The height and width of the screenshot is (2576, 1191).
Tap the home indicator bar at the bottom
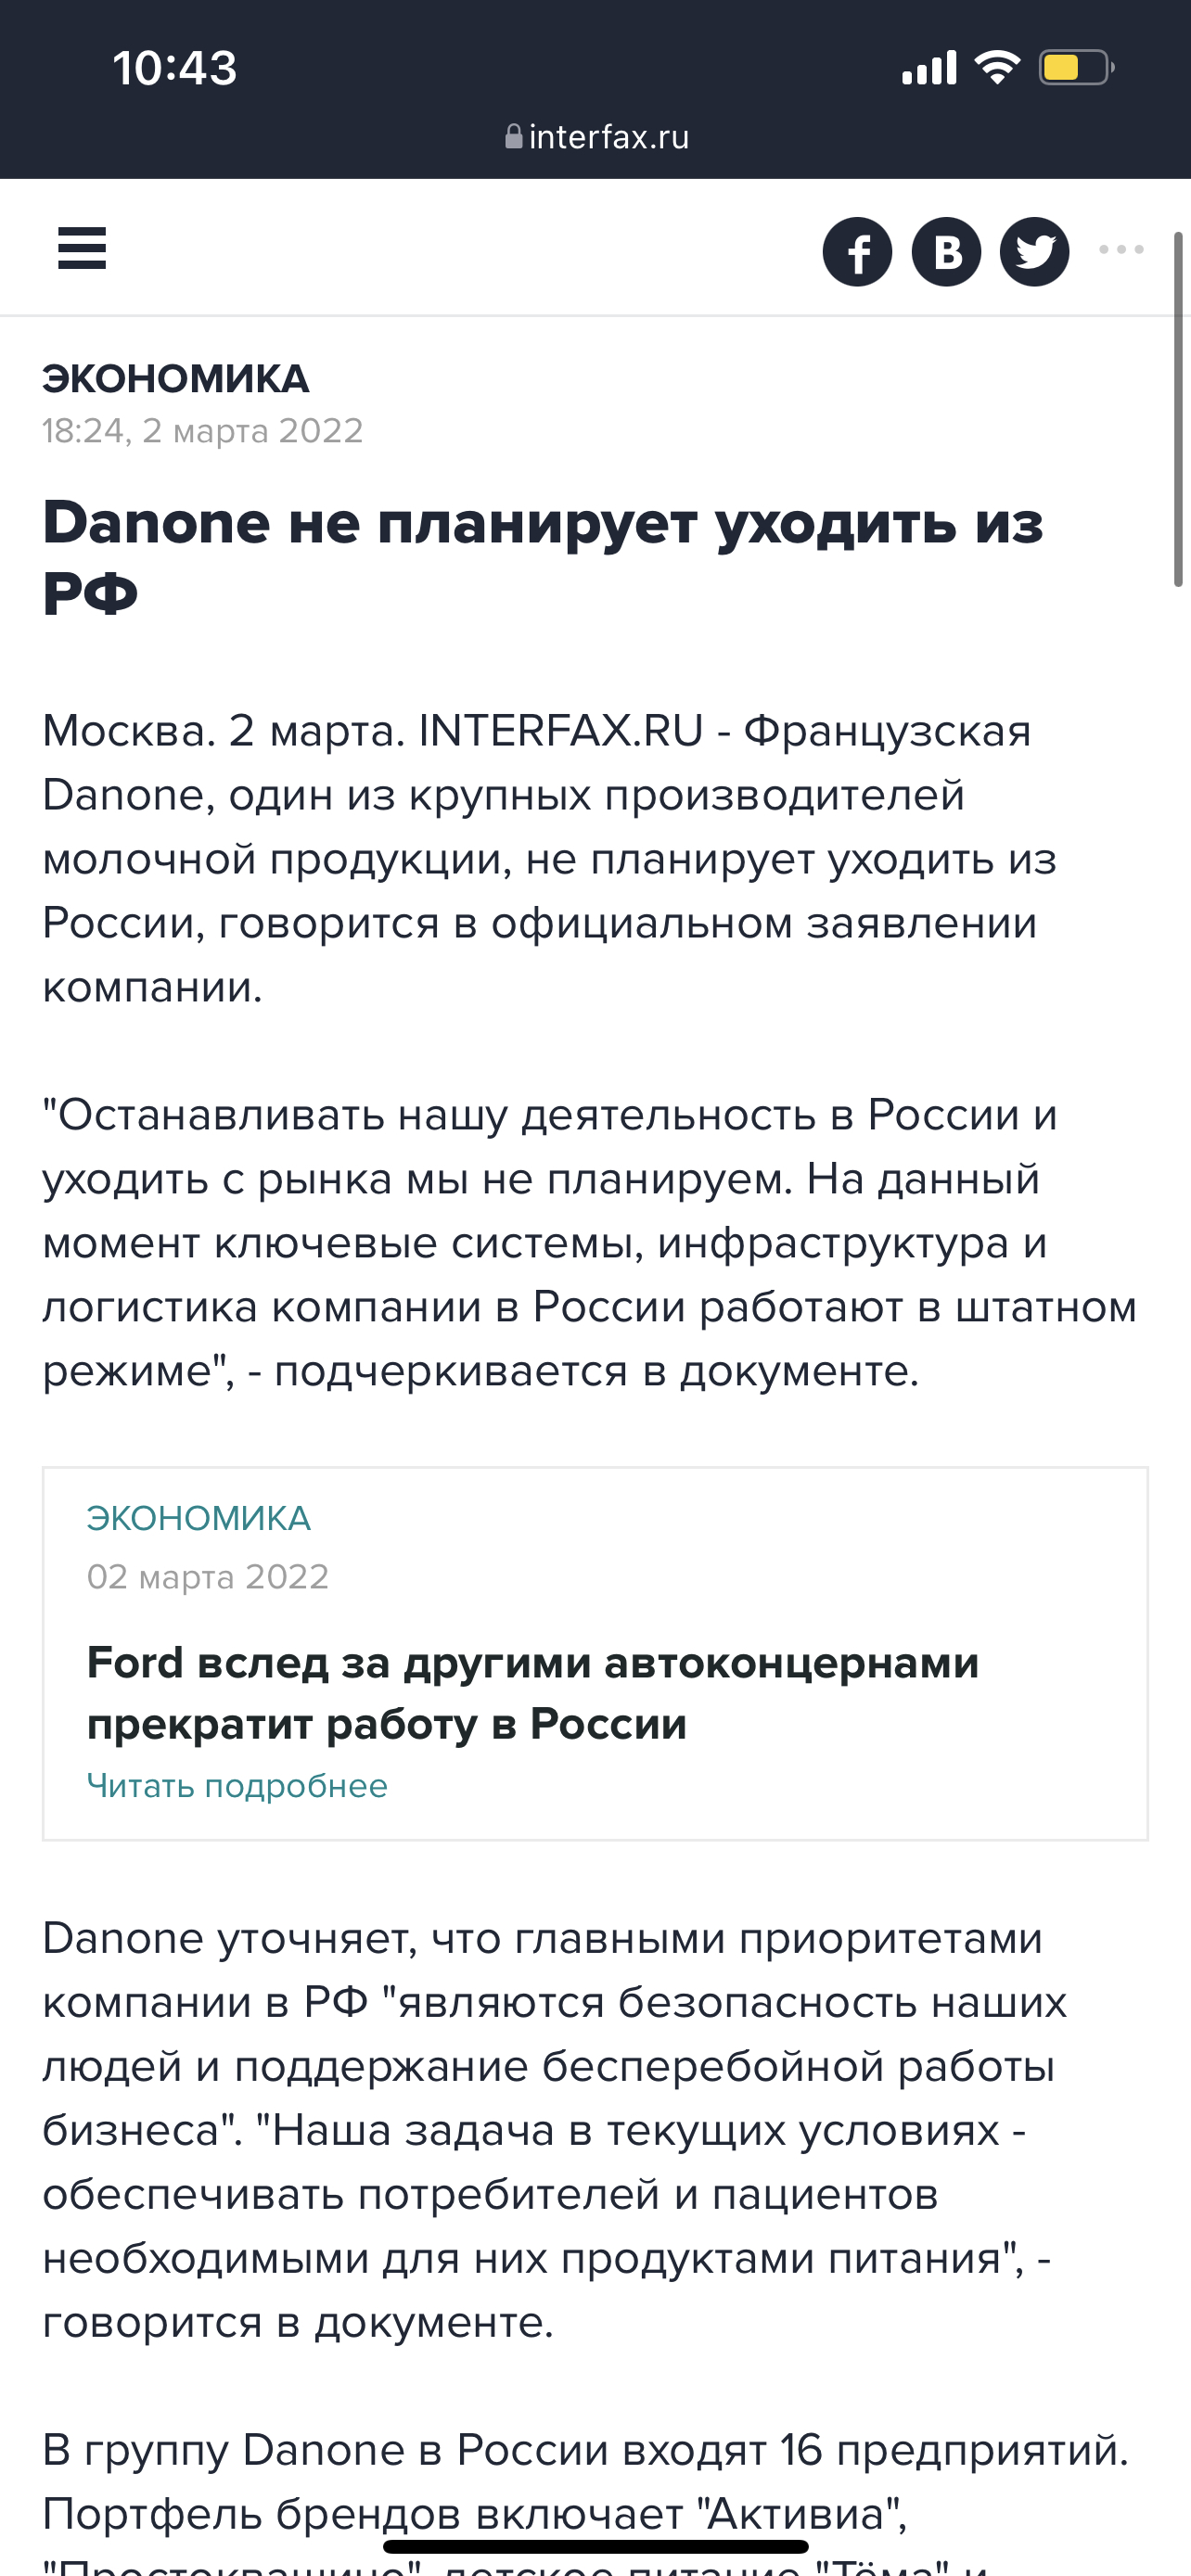pos(596,2546)
